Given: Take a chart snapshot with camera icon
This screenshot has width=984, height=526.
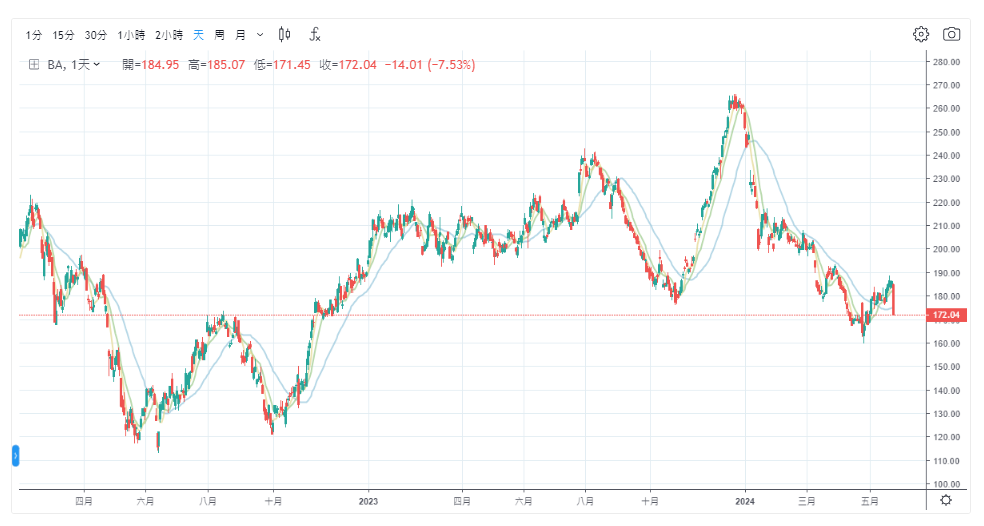Looking at the screenshot, I should 951,34.
